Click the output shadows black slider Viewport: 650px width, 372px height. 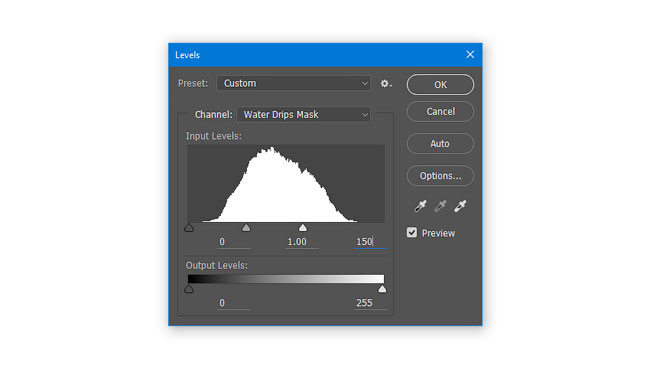tap(189, 289)
